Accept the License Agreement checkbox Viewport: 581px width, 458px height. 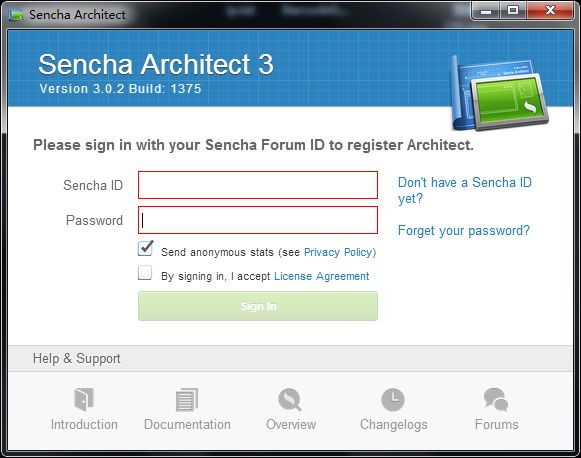145,273
